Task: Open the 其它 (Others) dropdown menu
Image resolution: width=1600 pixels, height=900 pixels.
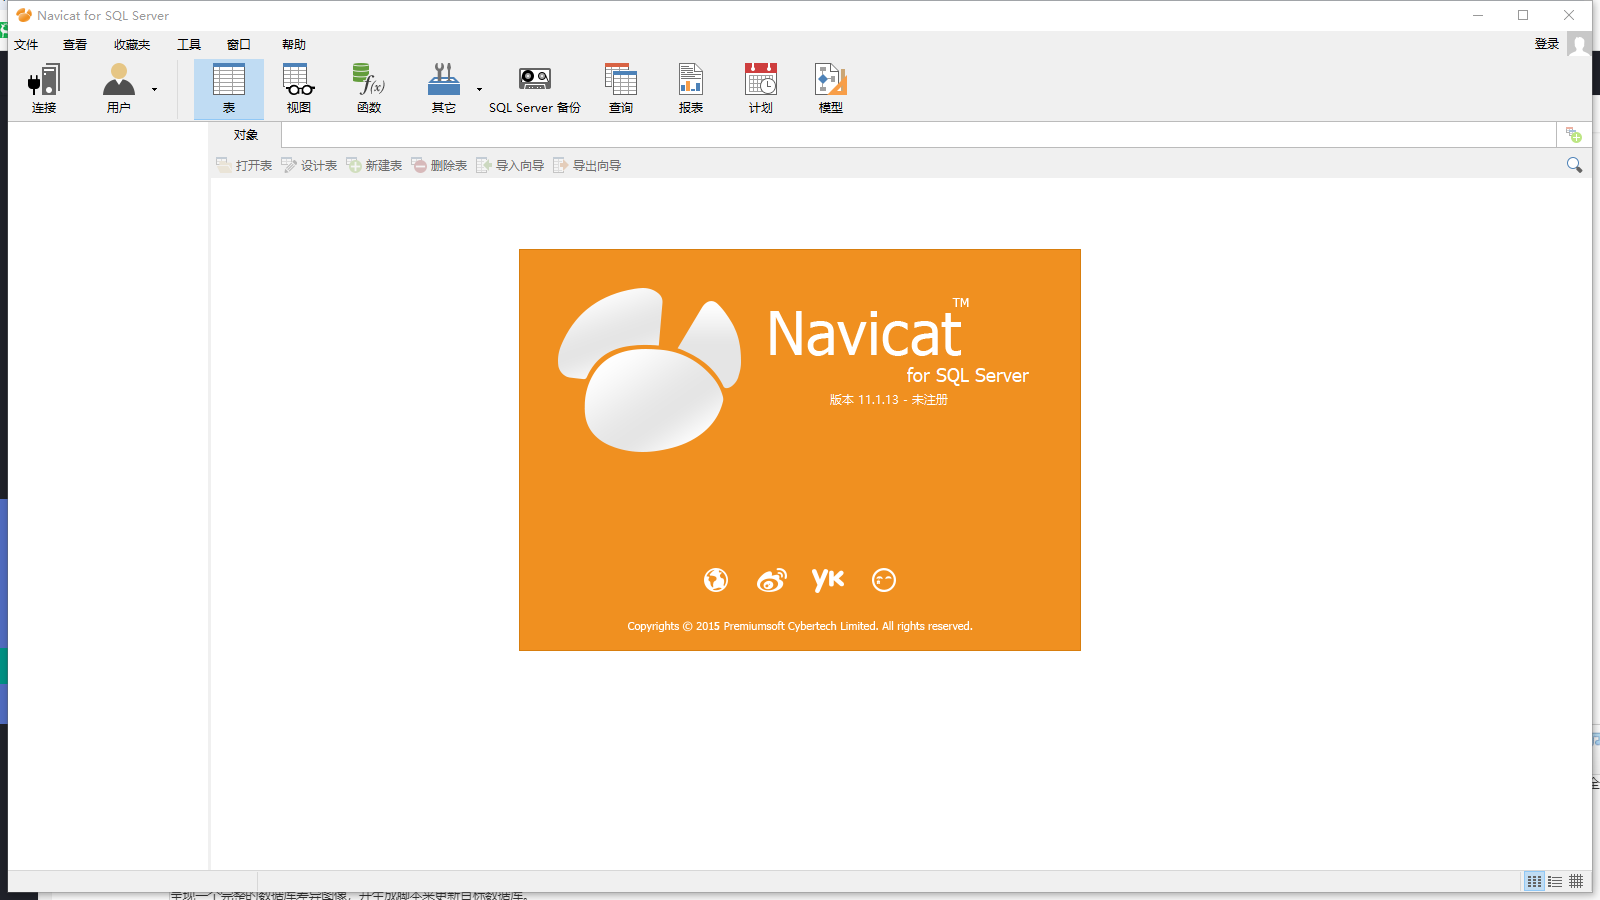Action: (479, 90)
